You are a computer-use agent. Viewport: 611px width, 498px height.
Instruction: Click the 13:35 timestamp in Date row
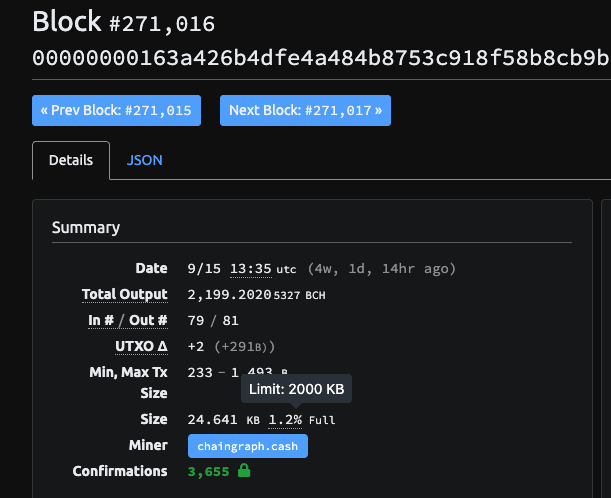[251, 269]
